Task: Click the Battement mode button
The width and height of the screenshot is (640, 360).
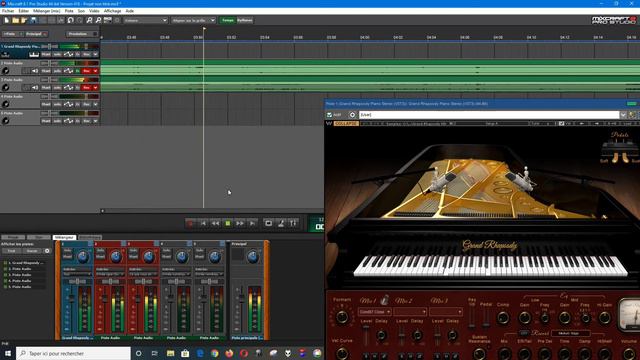Action: (x=244, y=20)
